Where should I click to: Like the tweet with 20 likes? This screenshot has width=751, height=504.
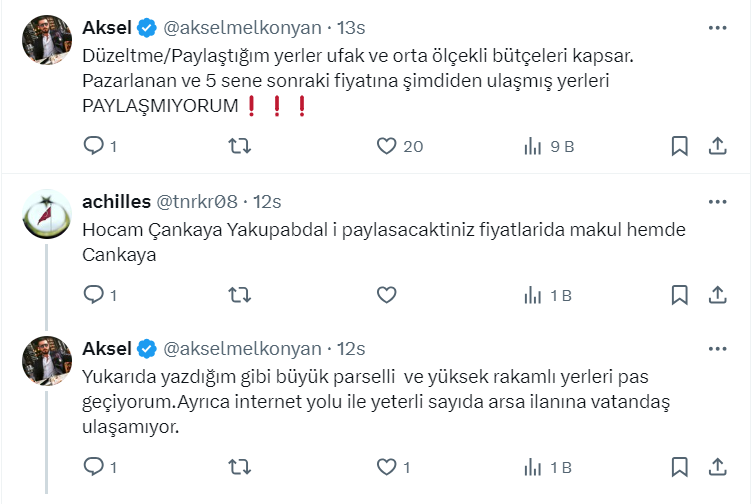click(x=388, y=146)
